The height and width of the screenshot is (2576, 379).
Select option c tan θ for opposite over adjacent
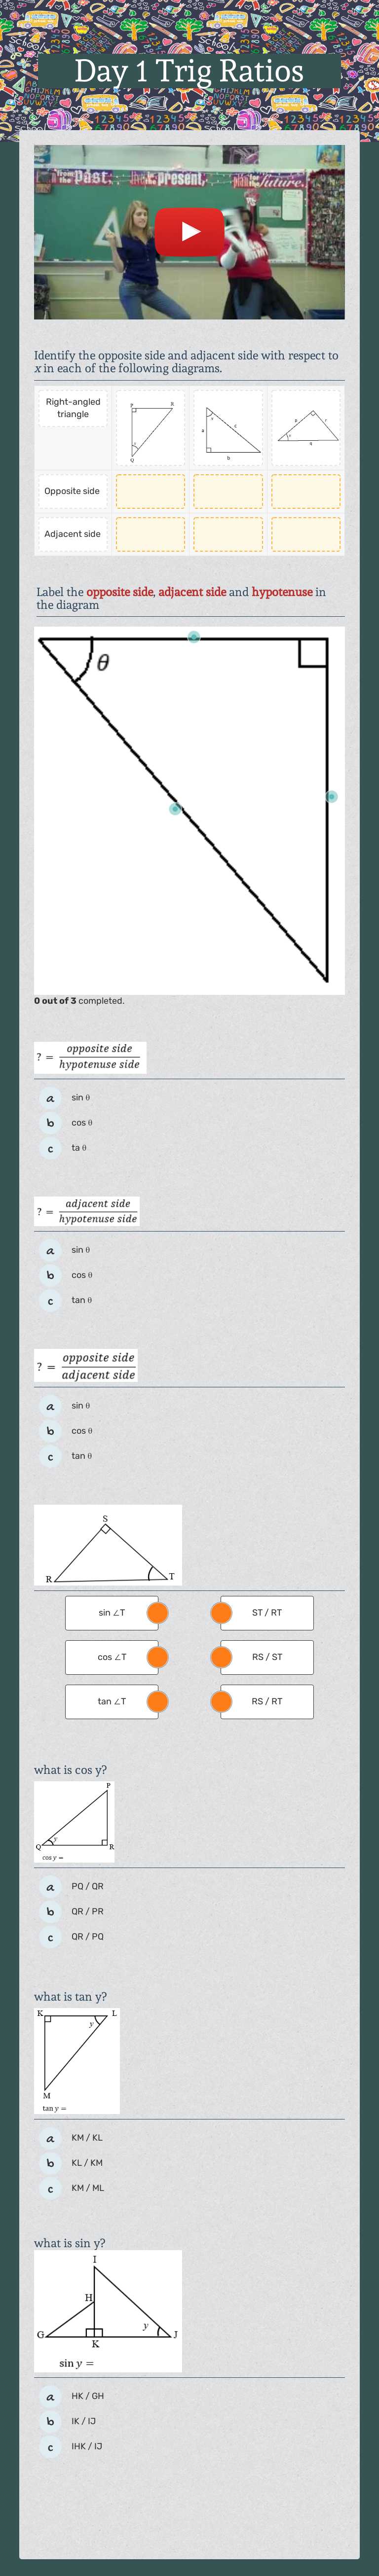pos(51,1457)
